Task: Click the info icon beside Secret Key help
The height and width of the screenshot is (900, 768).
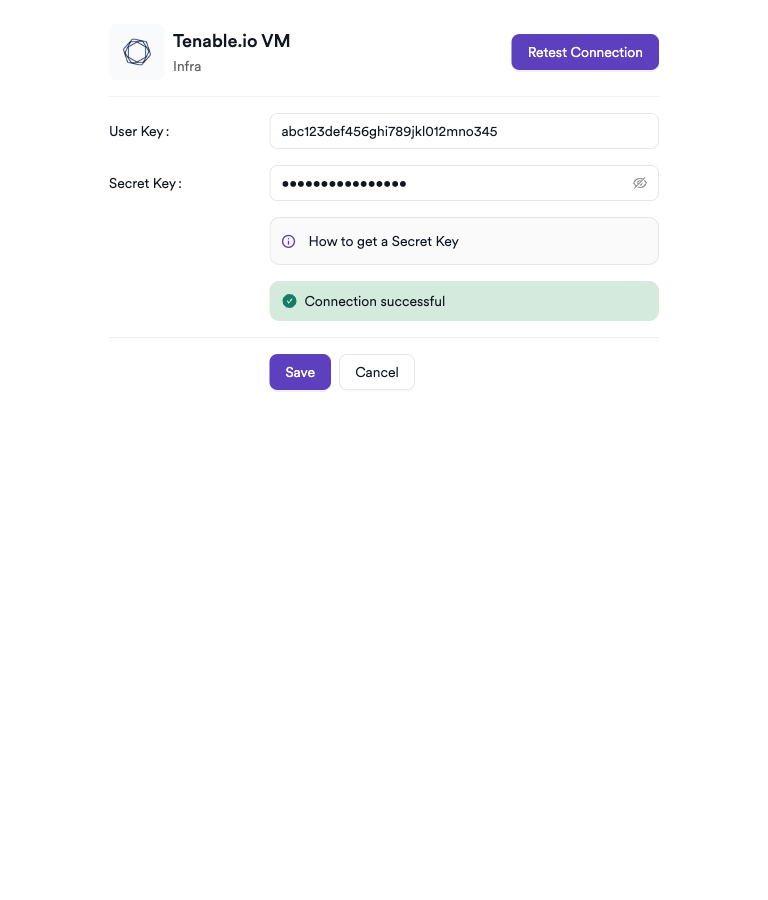Action: 288,241
